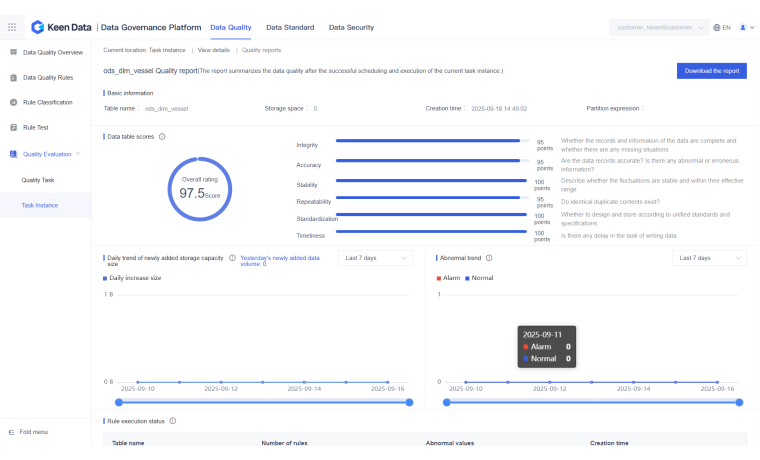760x460 pixels.
Task: Open the app grid launcher icon
Action: pos(12,27)
